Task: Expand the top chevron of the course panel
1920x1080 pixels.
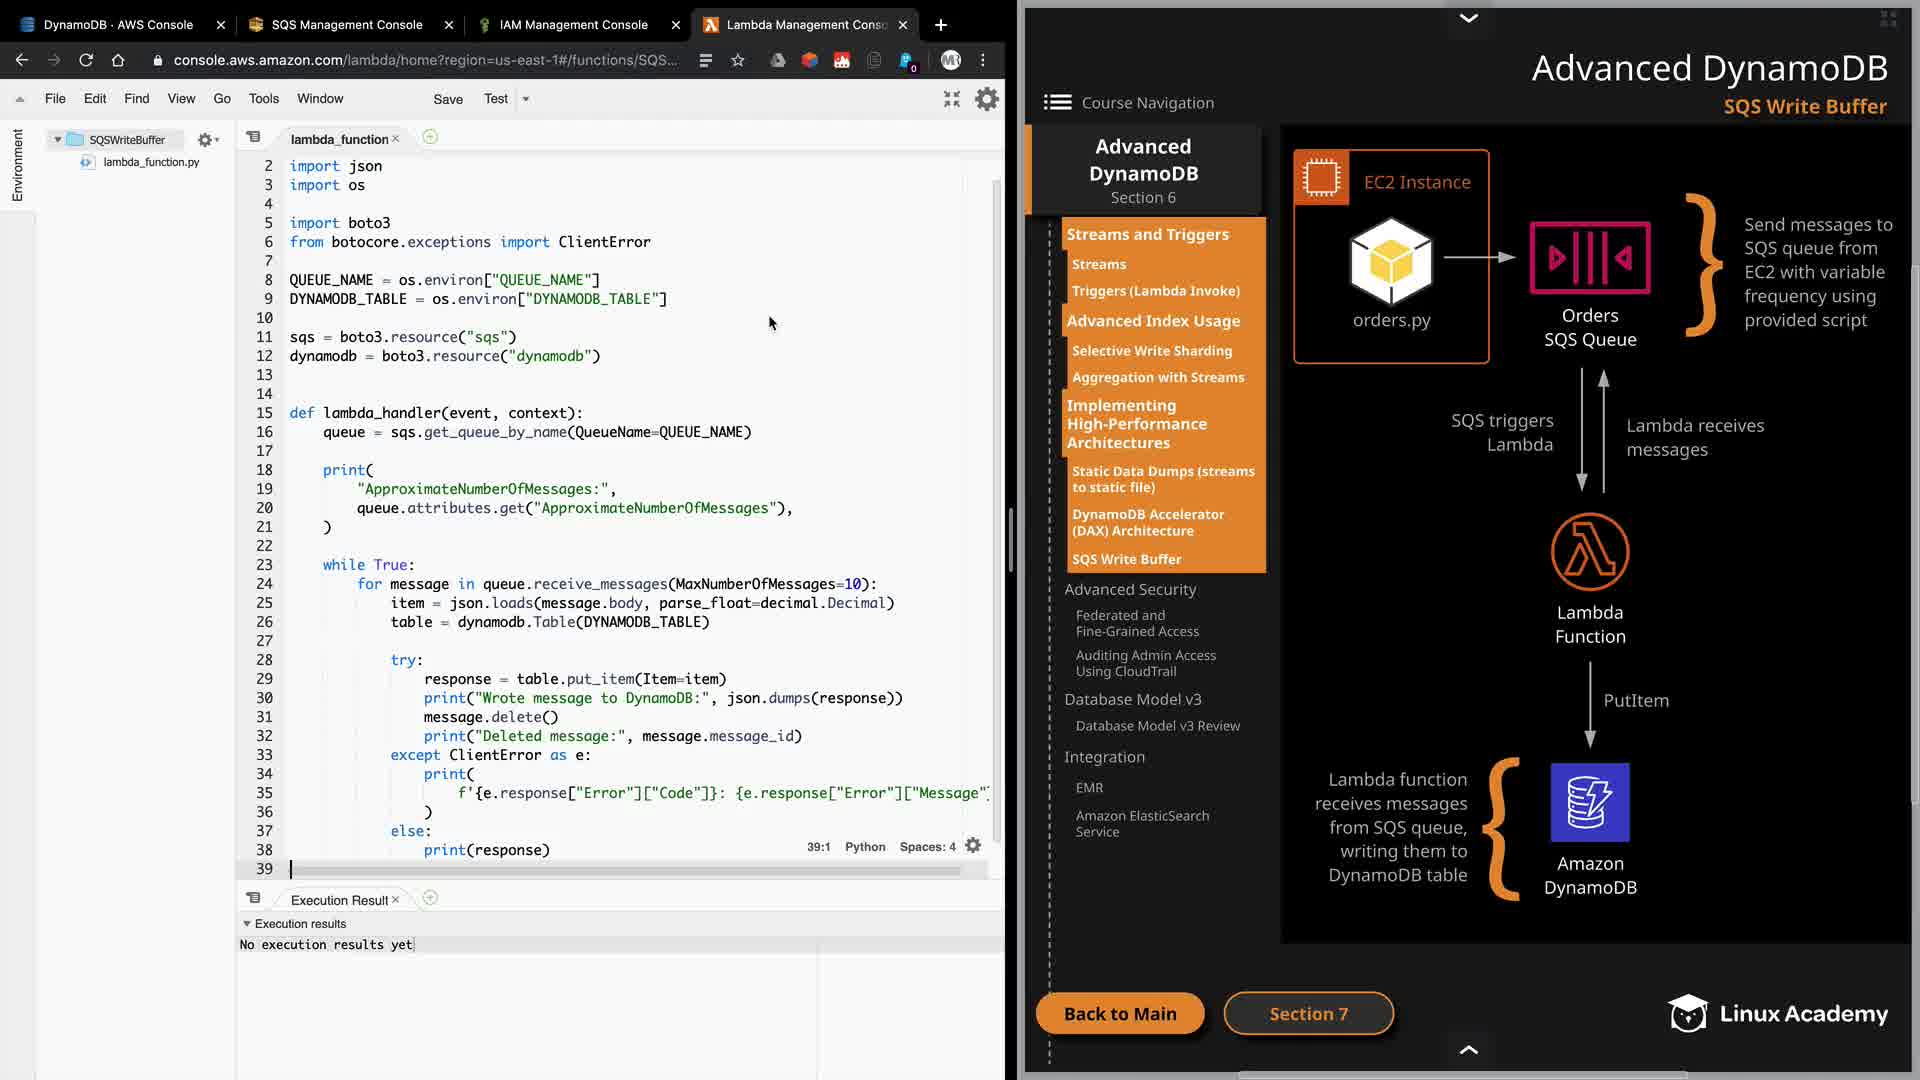Action: coord(1468,18)
